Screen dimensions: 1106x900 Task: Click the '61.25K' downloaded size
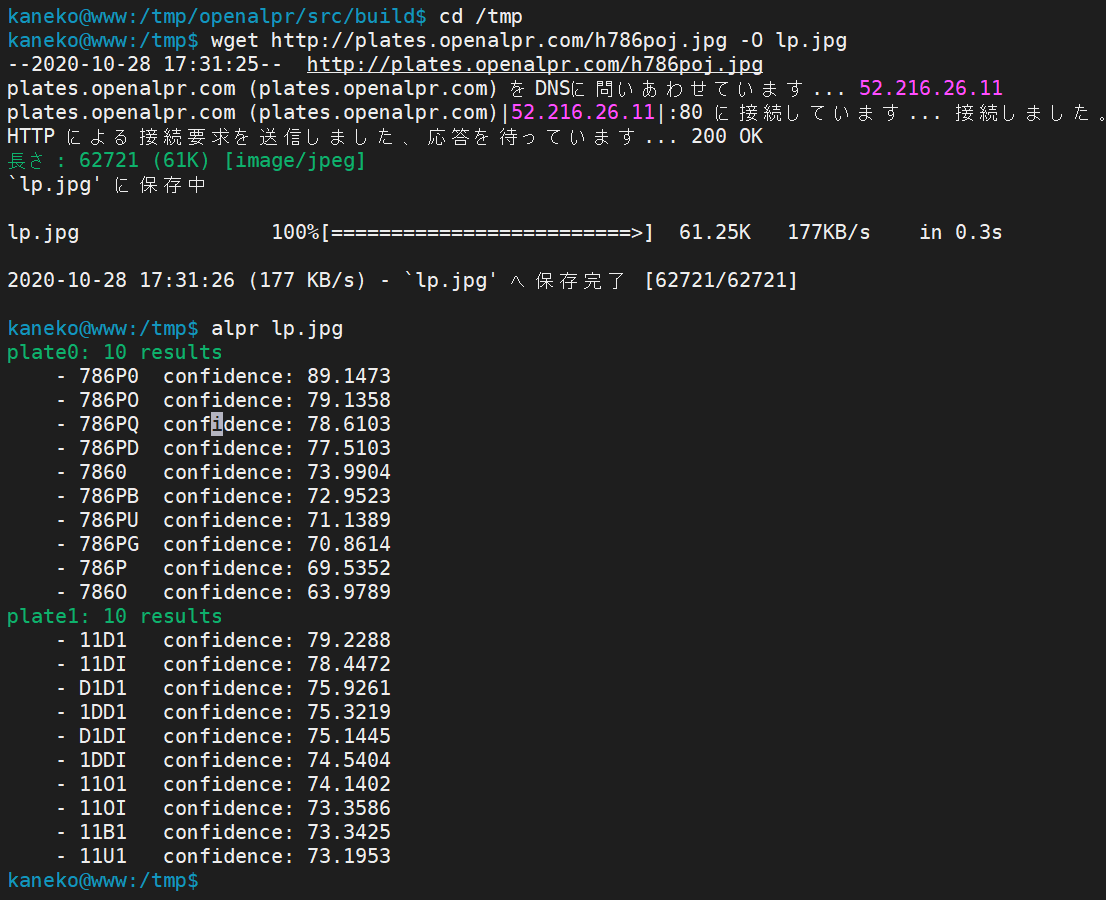[x=715, y=233]
